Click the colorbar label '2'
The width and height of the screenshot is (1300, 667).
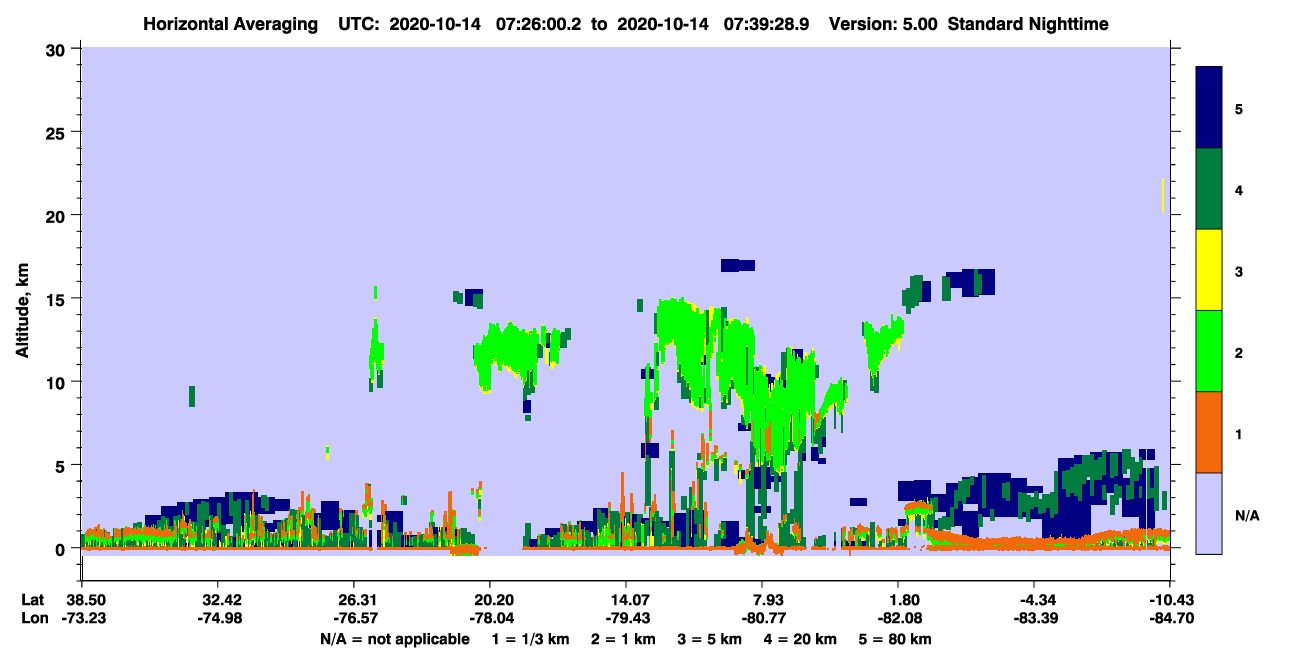[1239, 351]
